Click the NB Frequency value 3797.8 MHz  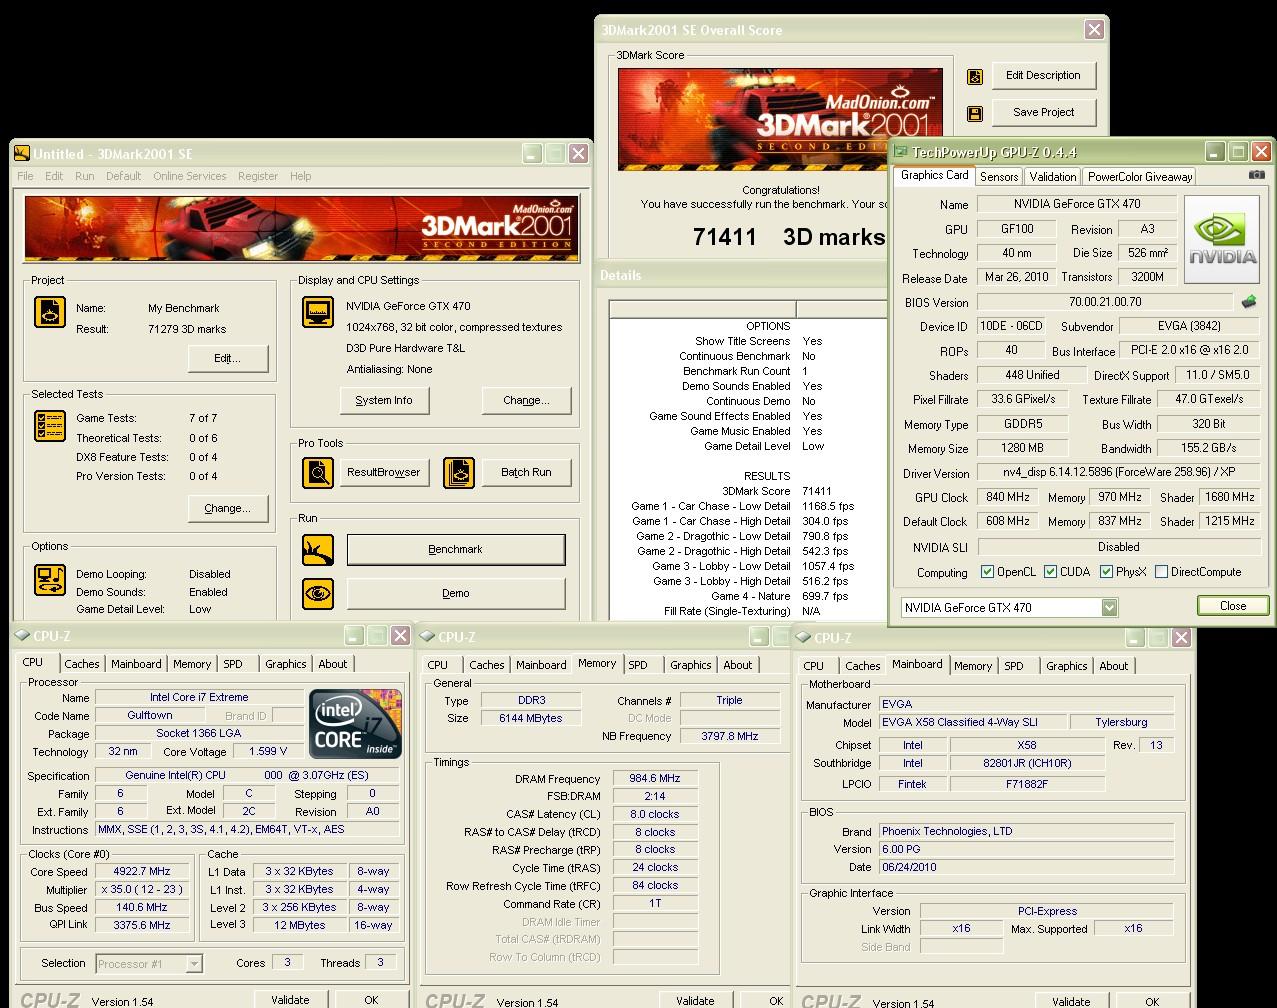[730, 736]
